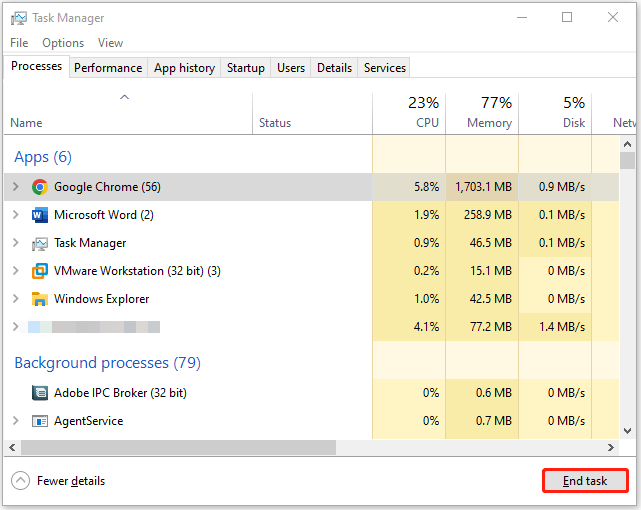Click the Task Manager process icon
Viewport: 641px width, 510px height.
pos(40,243)
